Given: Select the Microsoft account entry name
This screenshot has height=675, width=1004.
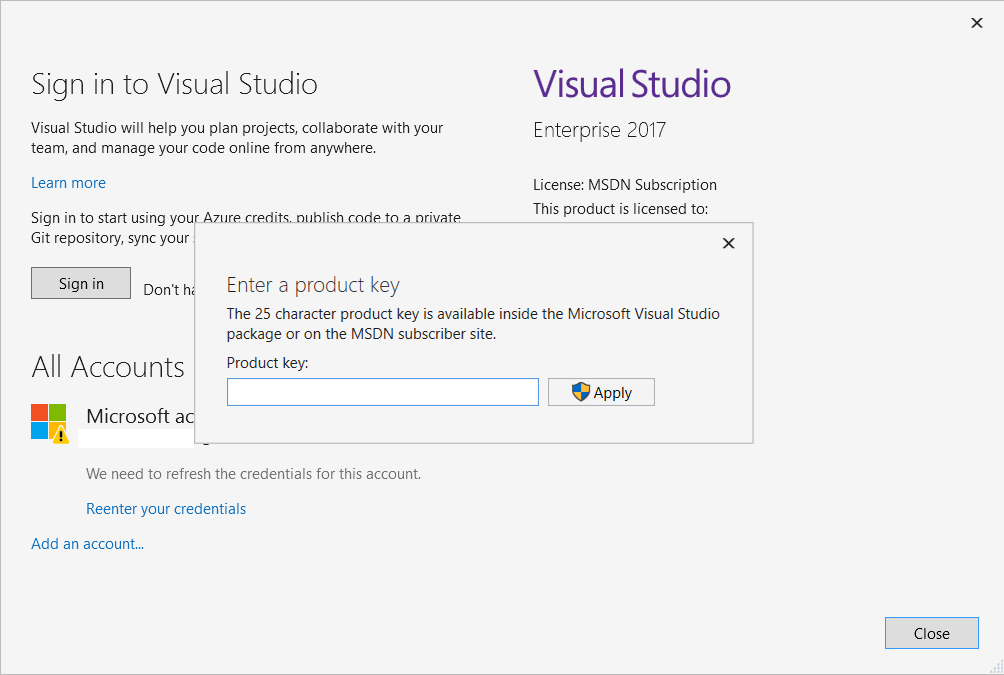Looking at the screenshot, I should click(140, 416).
